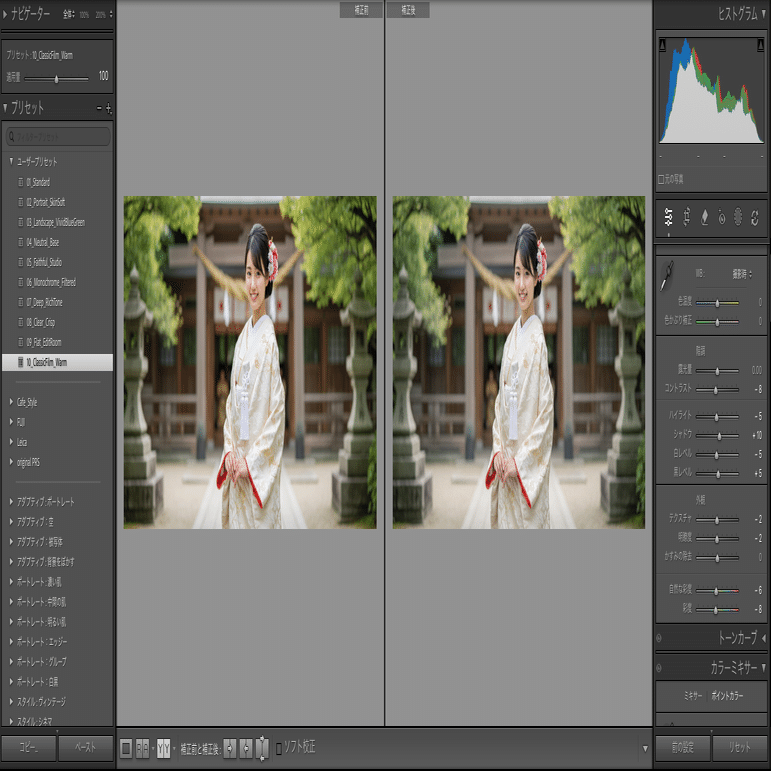Expand the FUJI preset group
The image size is (771, 771).
click(11, 422)
